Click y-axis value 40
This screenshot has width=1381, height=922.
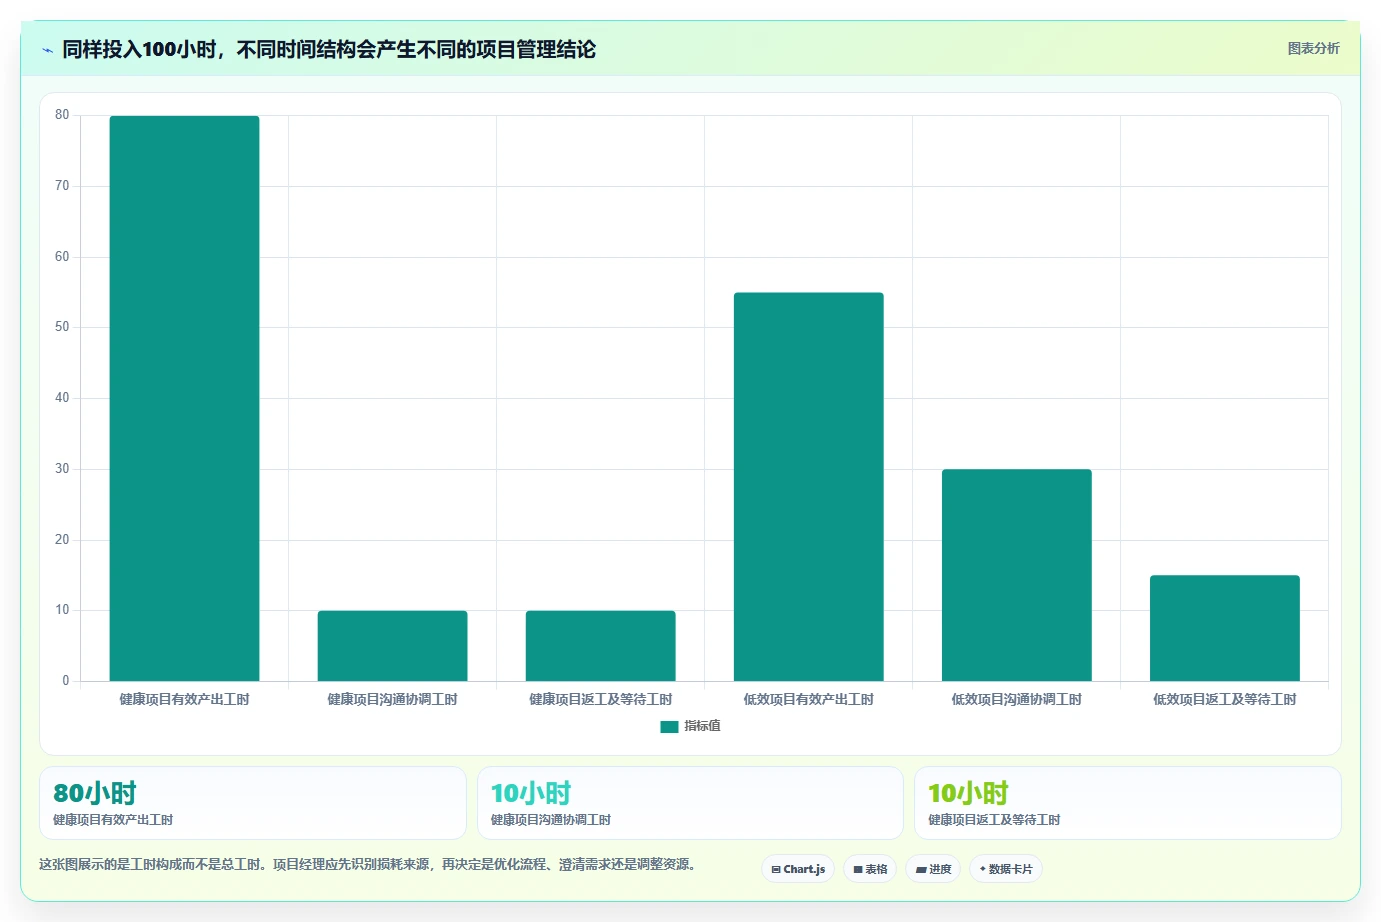coord(62,398)
